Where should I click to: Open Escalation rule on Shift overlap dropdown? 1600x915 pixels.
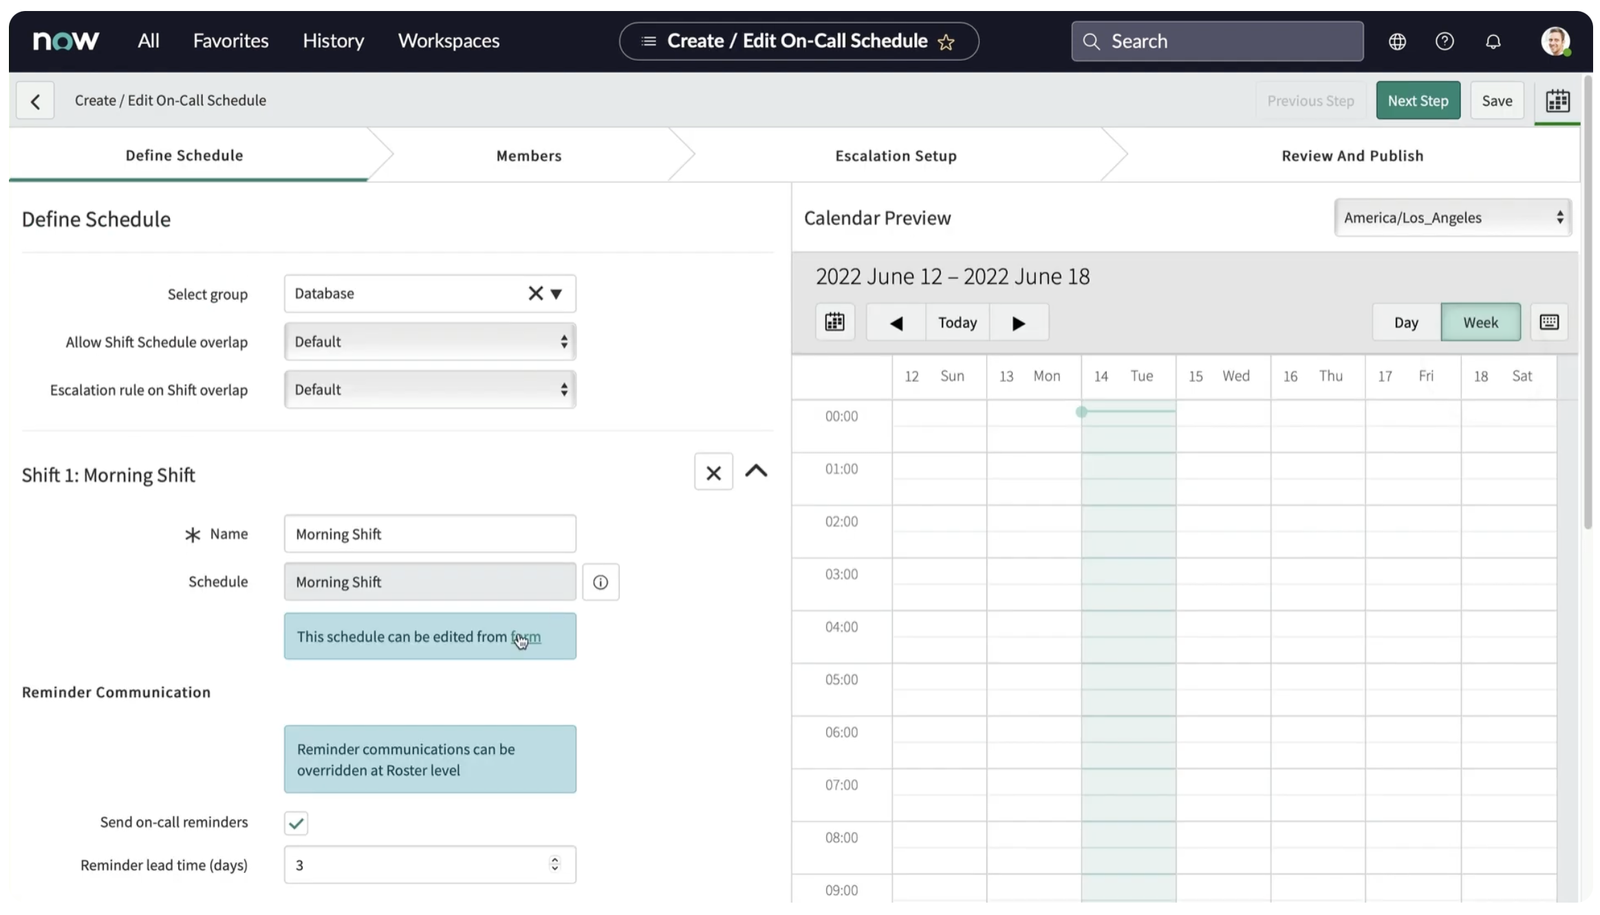coord(430,390)
